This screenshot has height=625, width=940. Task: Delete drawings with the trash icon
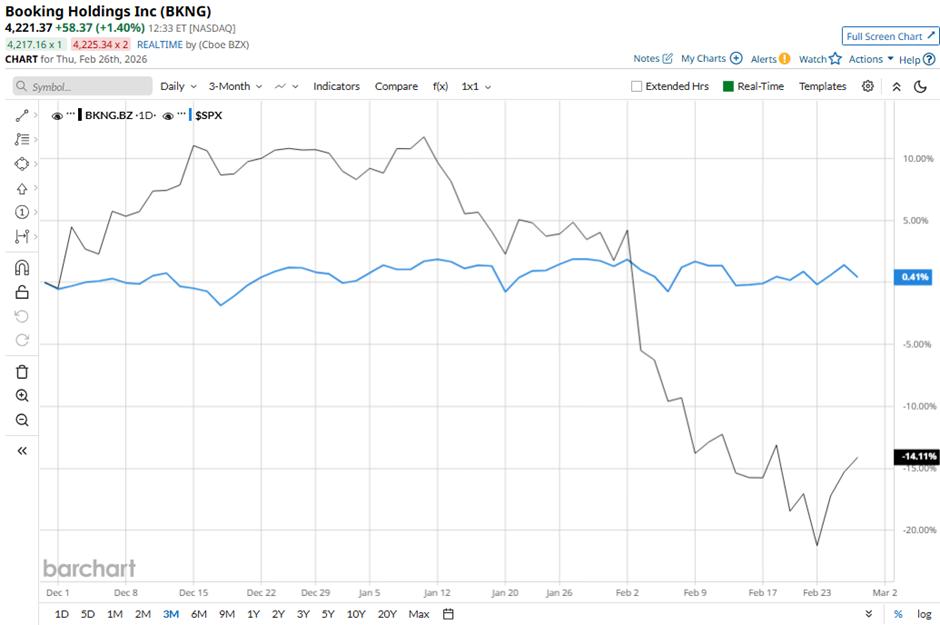coord(22,372)
